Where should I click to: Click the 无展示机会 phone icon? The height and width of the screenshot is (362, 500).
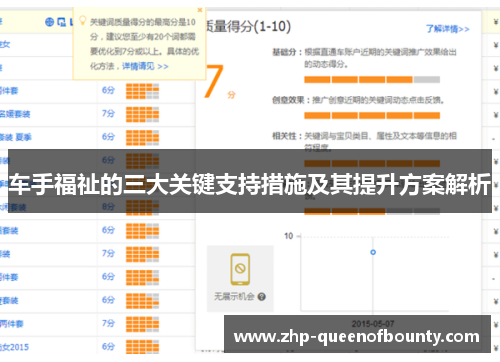[240, 269]
